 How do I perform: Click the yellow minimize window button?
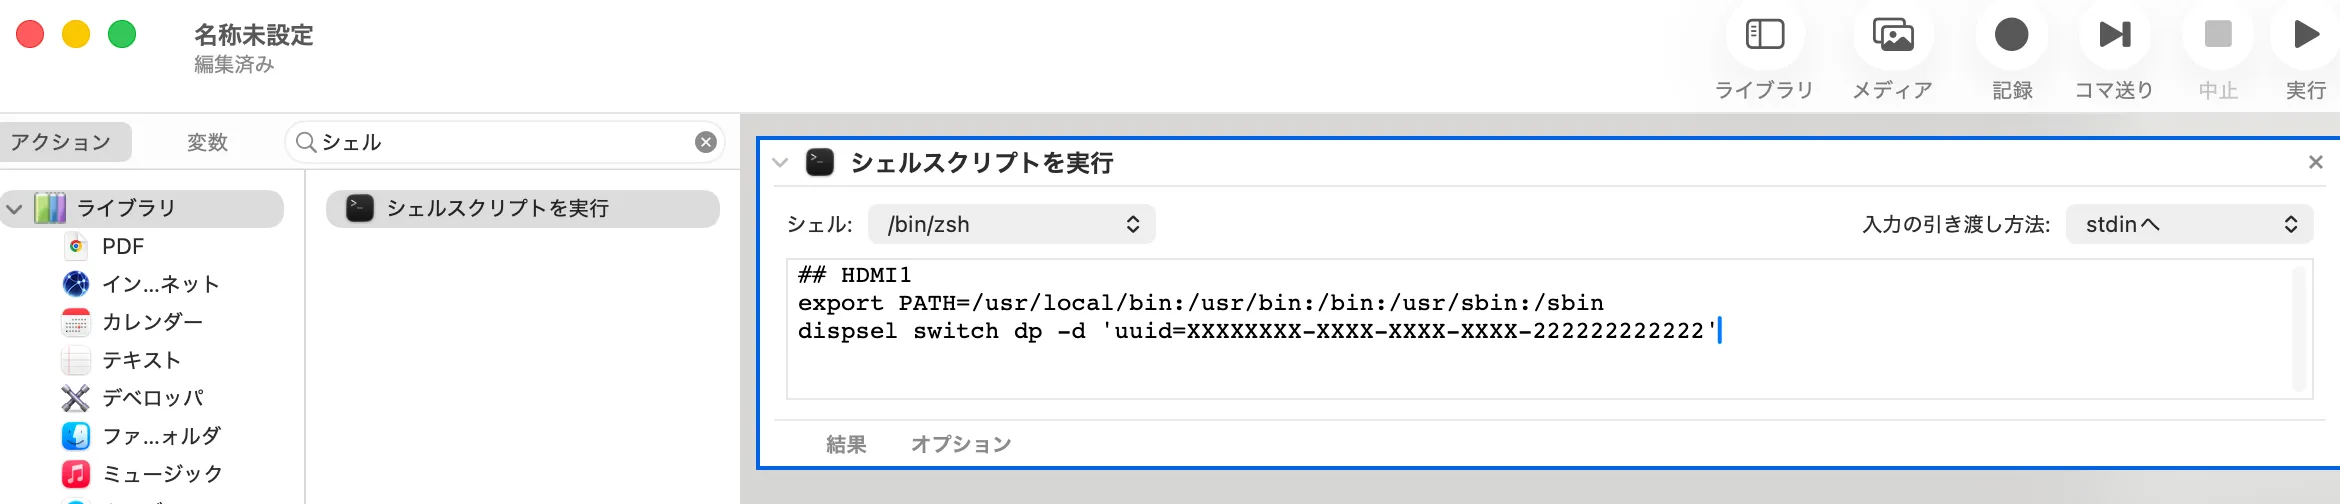coord(76,34)
